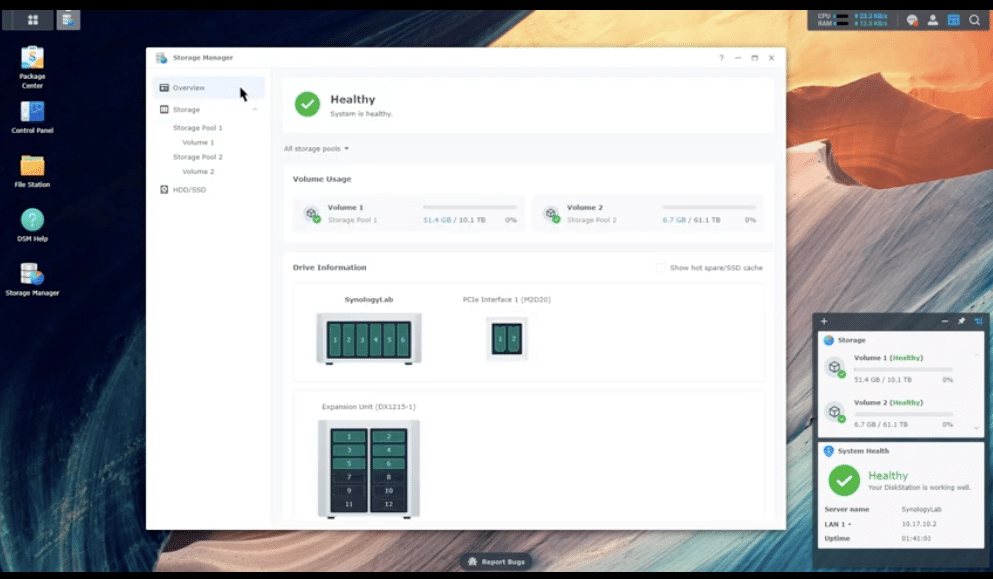Click the Storage Manager taskbar icon
993x579 pixels.
click(x=68, y=20)
